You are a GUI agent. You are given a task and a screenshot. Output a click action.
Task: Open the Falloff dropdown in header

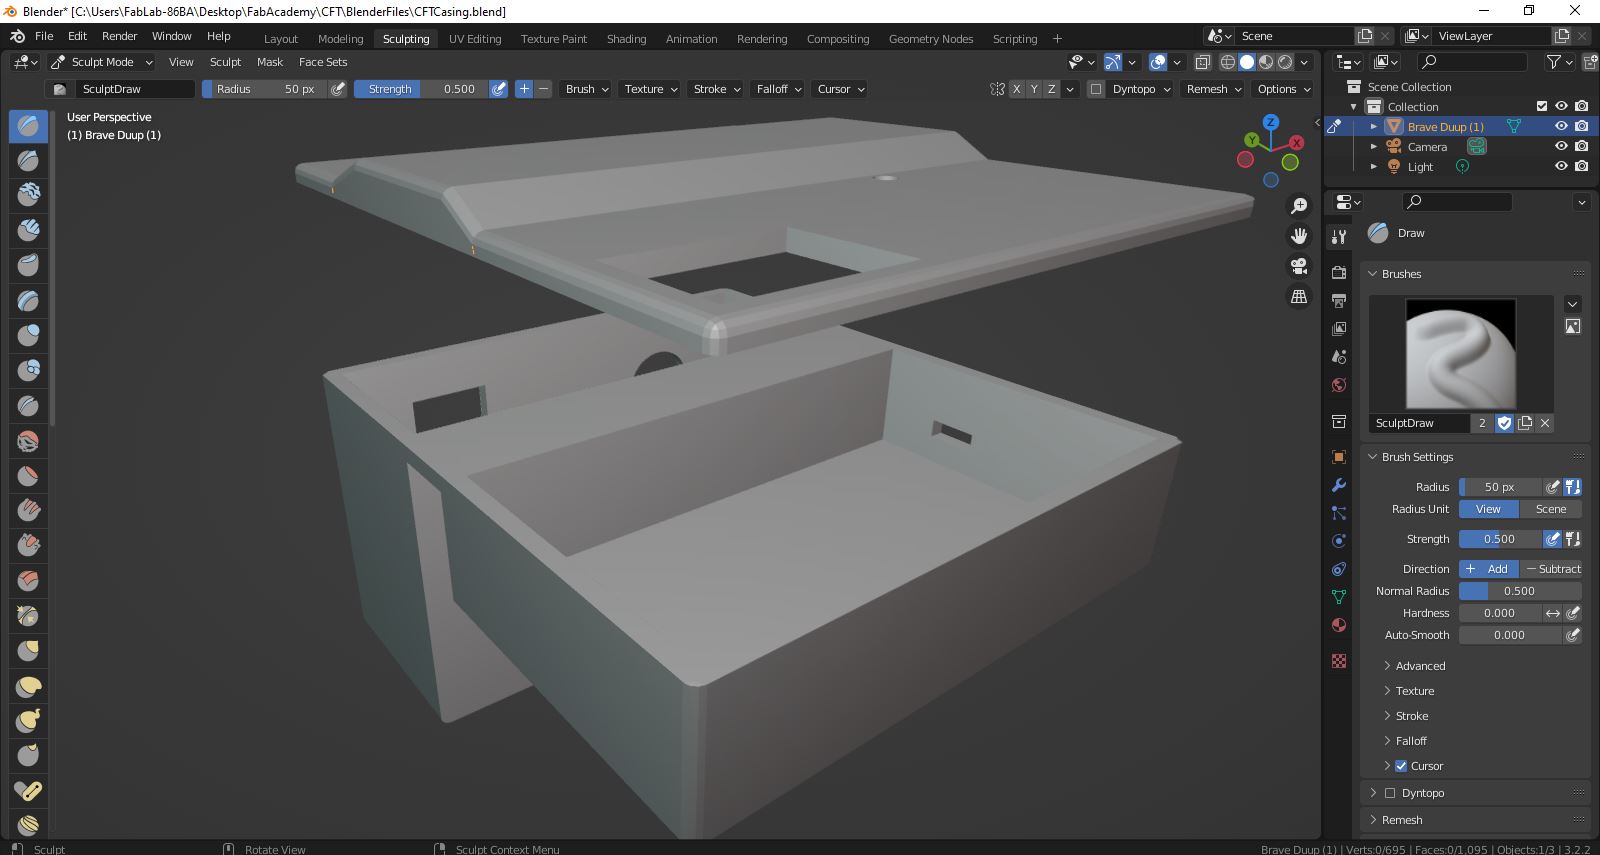tap(777, 89)
